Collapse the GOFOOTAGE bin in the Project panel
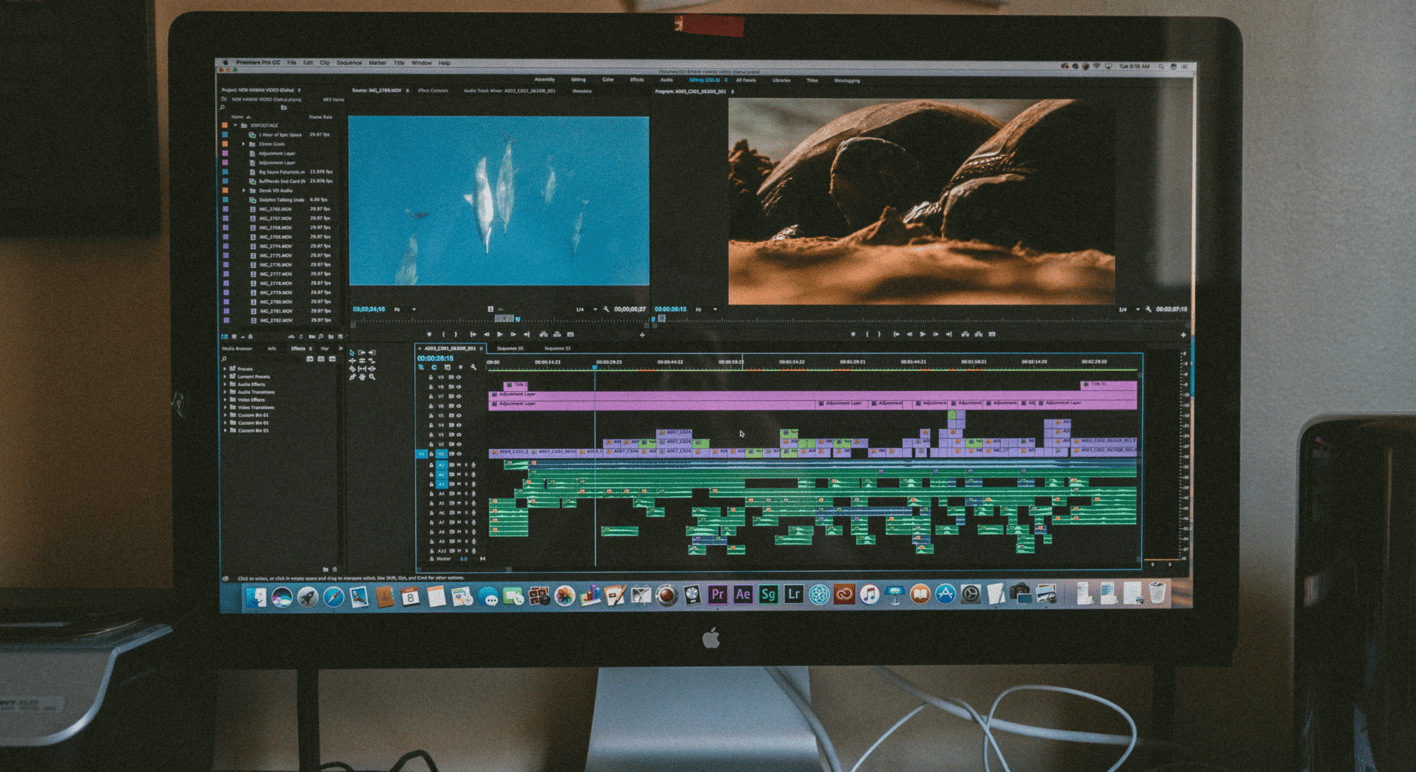1416x772 pixels. click(235, 125)
